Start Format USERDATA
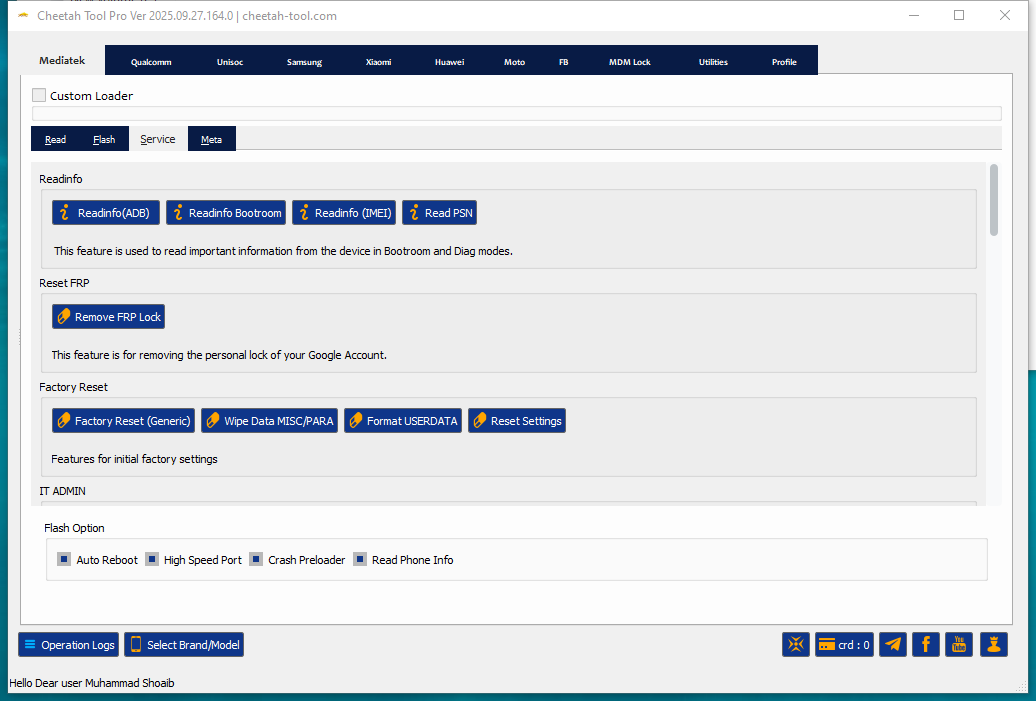Image resolution: width=1036 pixels, height=701 pixels. point(402,420)
